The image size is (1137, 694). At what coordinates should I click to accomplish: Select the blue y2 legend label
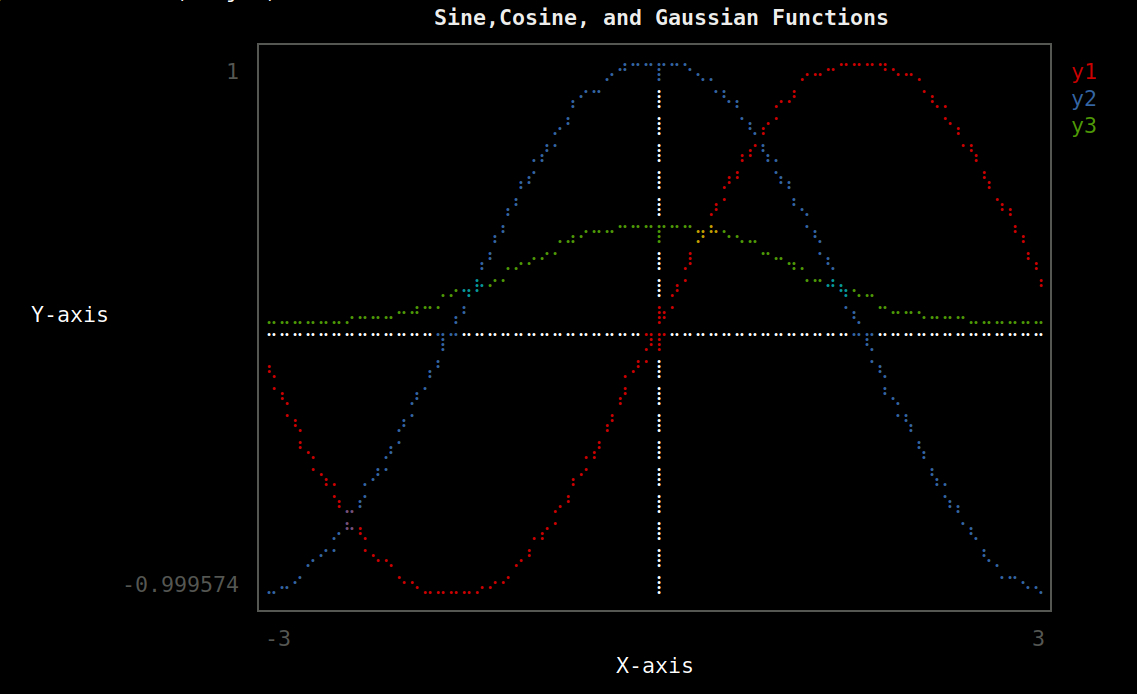pyautogui.click(x=1084, y=99)
